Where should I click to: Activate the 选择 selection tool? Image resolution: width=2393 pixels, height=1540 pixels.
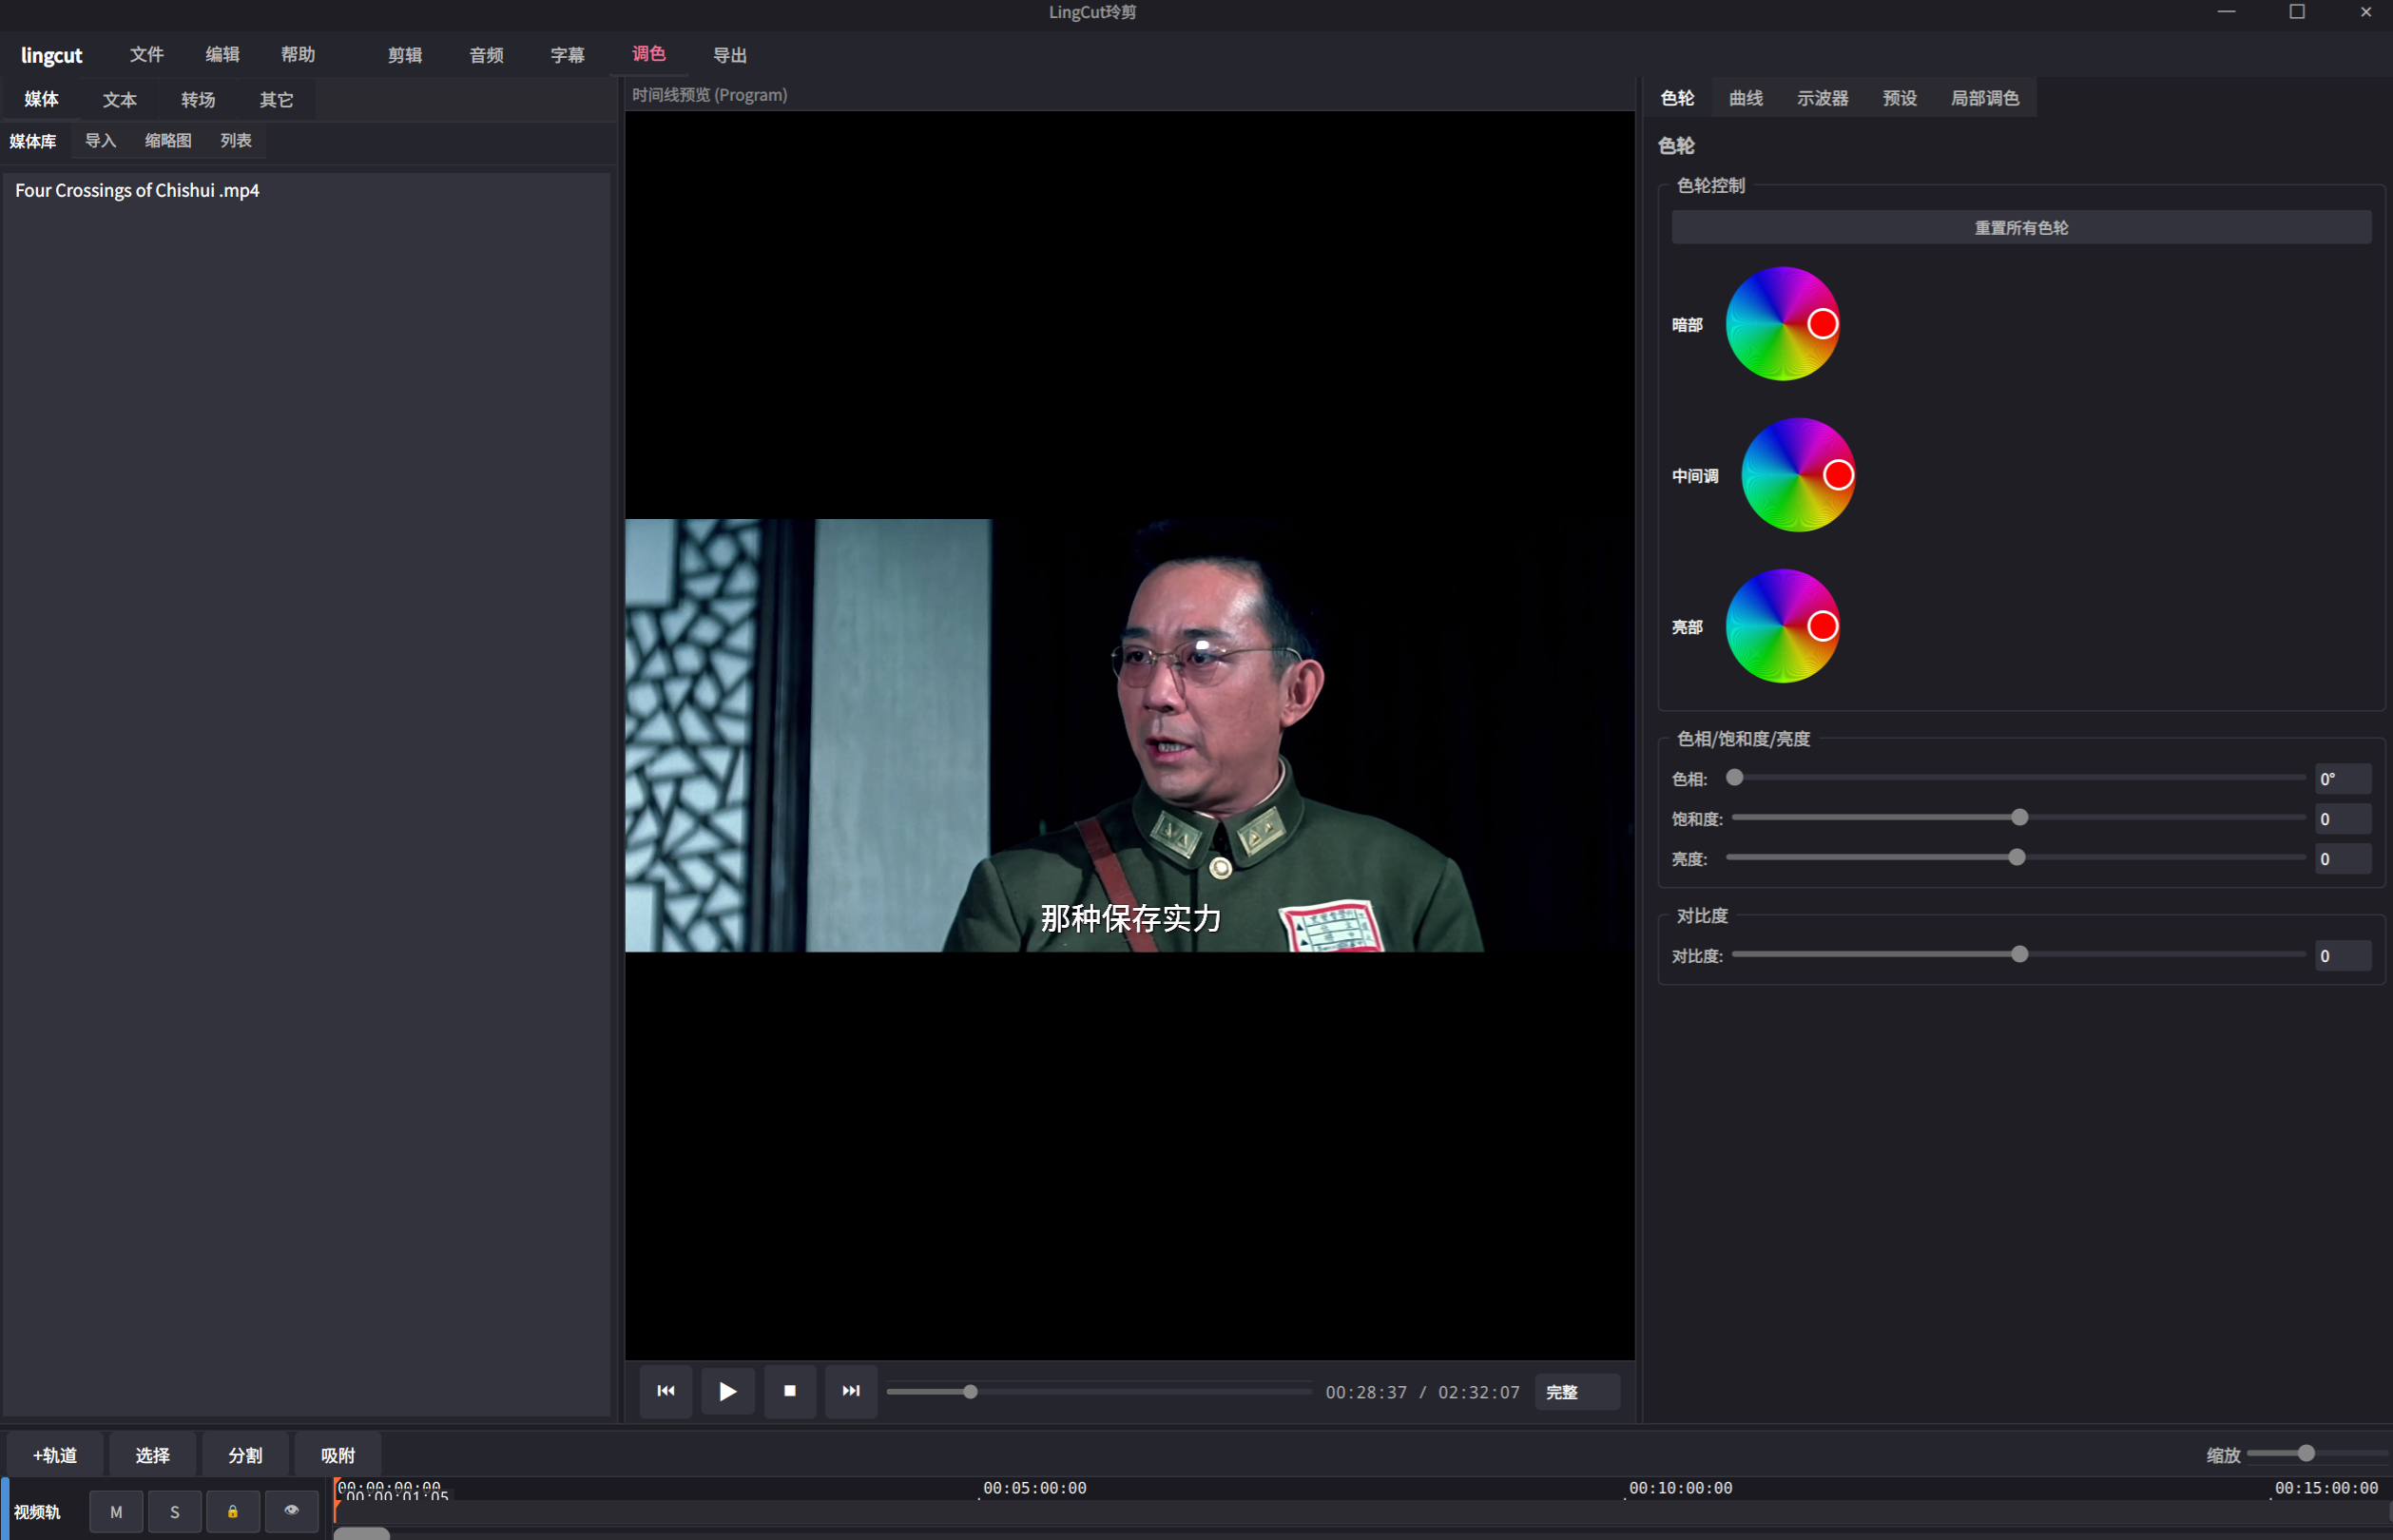click(152, 1455)
